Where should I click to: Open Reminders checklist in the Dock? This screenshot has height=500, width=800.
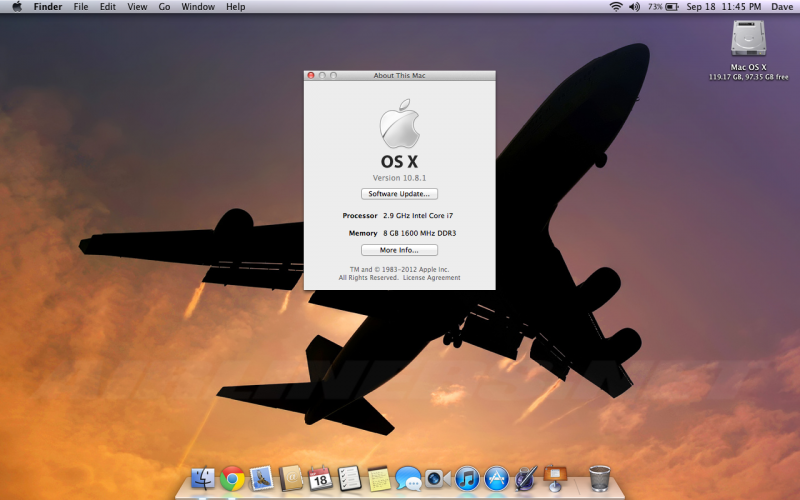coord(349,479)
